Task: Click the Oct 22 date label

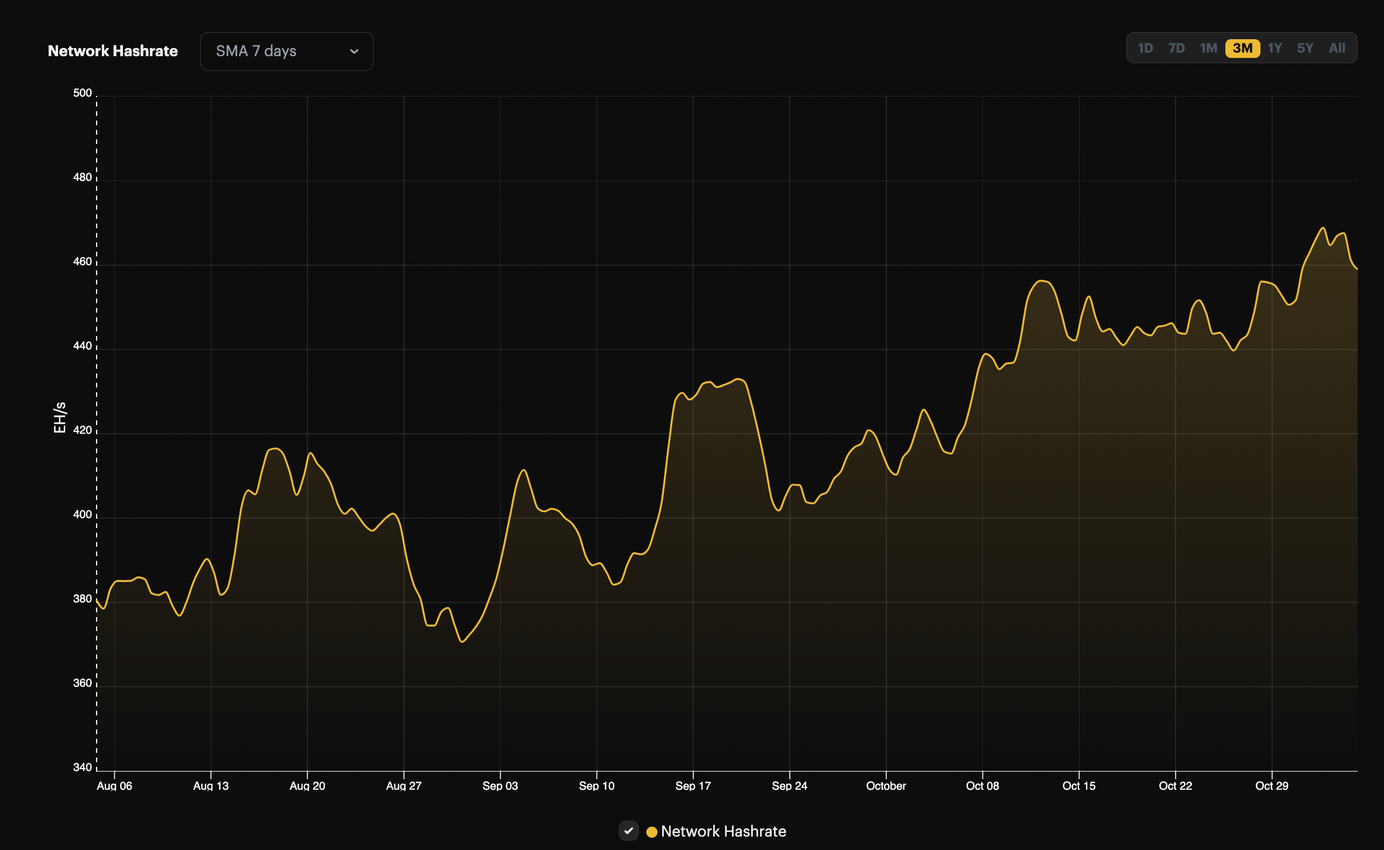Action: tap(1176, 786)
